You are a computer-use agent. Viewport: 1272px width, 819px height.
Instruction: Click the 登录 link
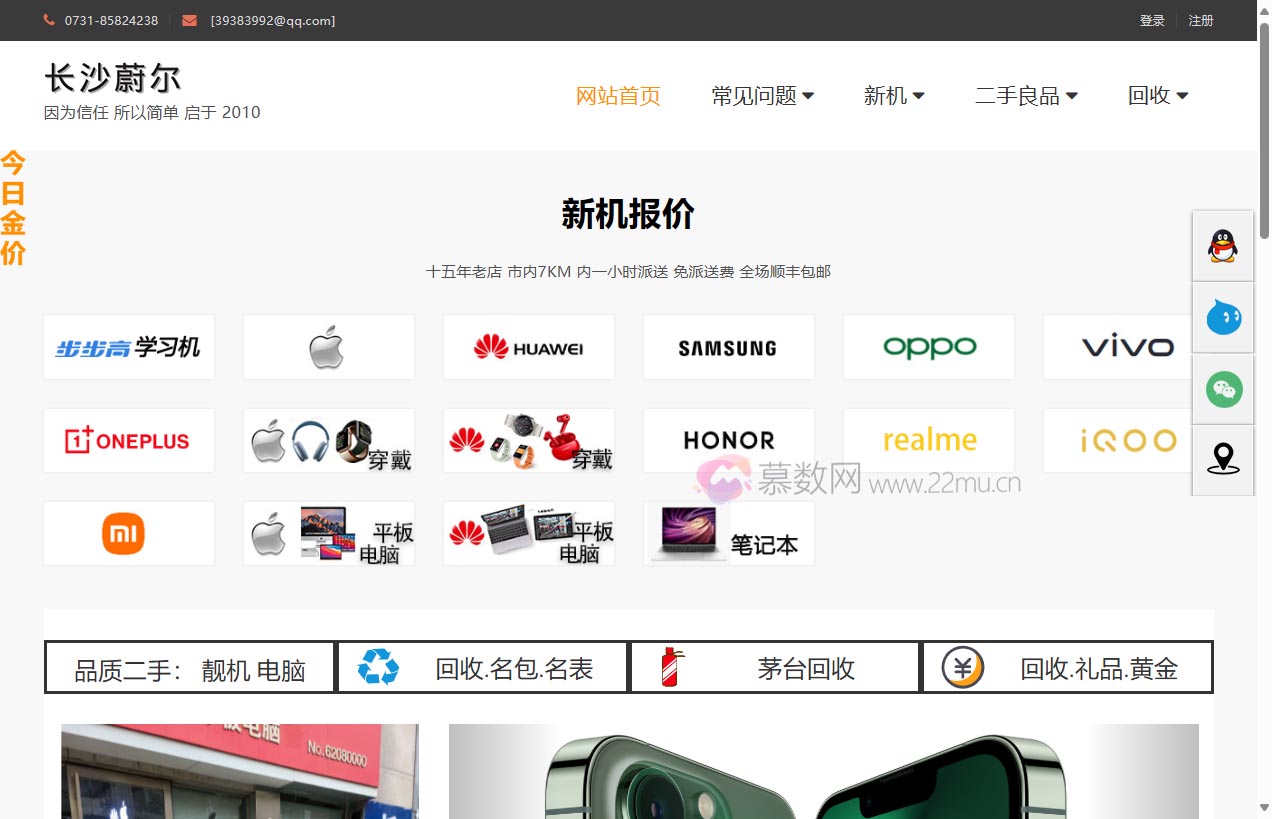pos(1152,20)
